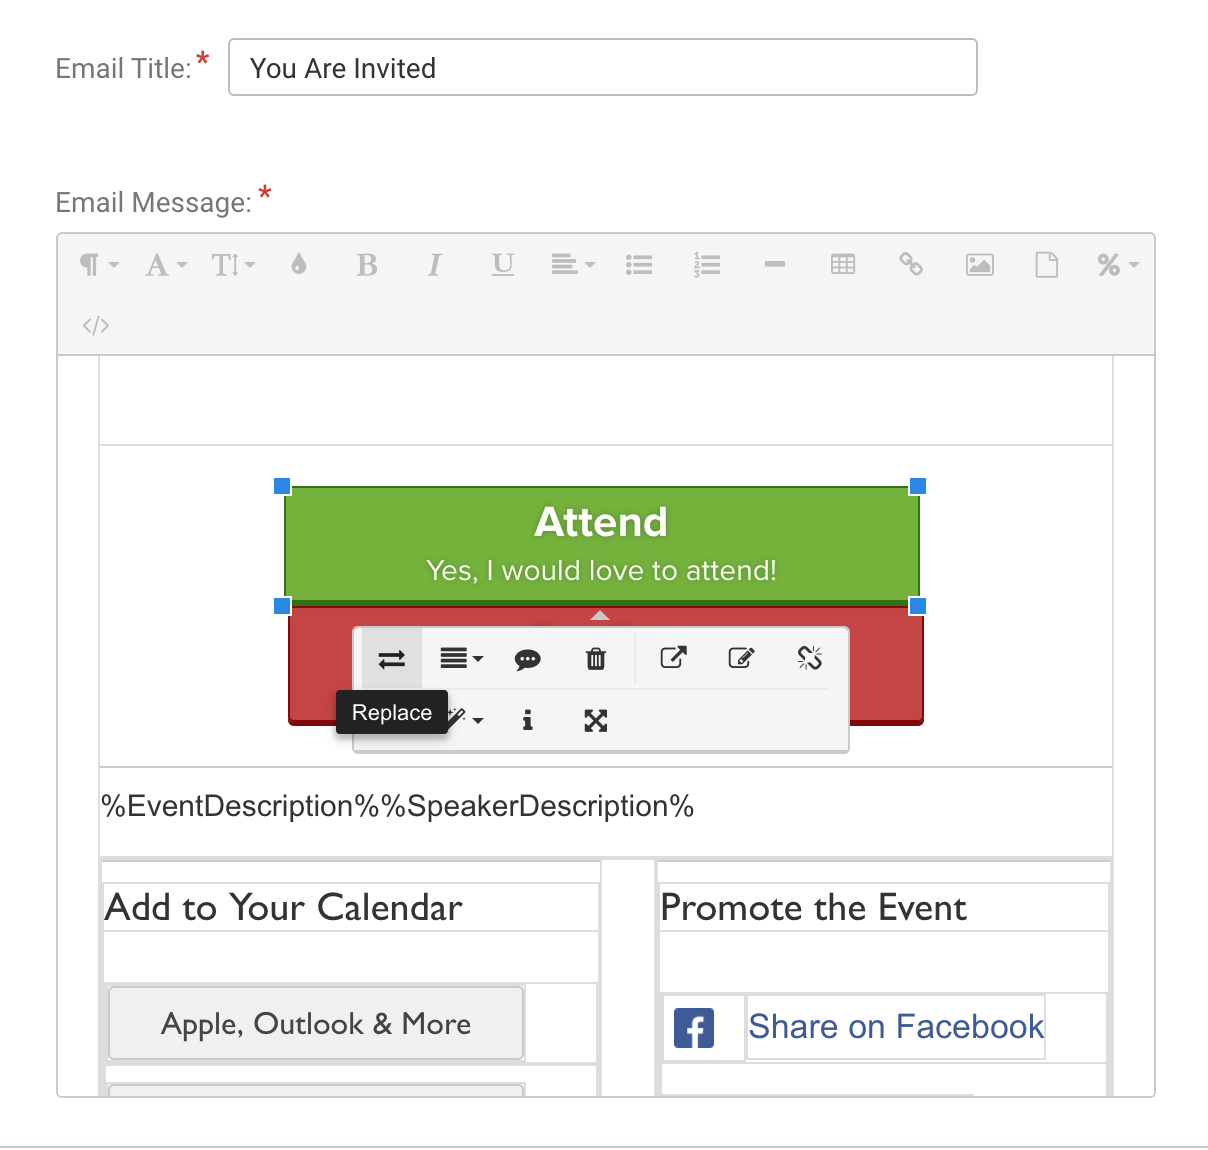Insert a table from the toolbar
This screenshot has width=1208, height=1150.
[x=843, y=265]
